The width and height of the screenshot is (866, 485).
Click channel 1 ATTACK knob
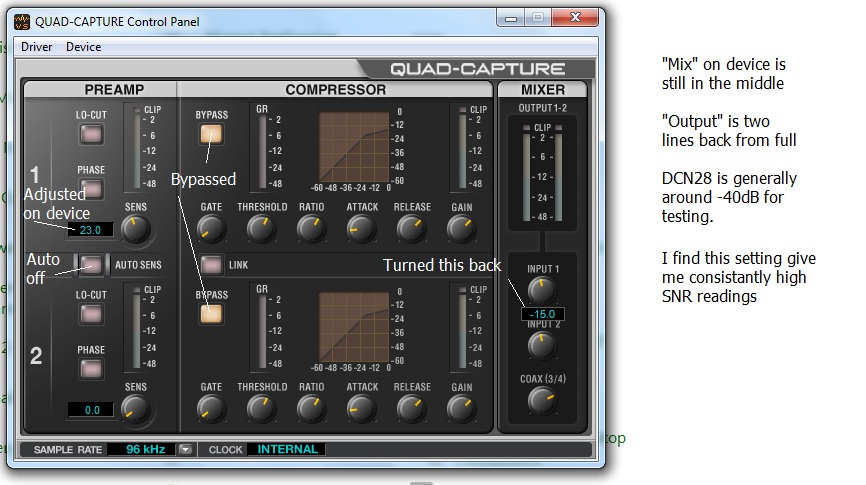tap(361, 229)
